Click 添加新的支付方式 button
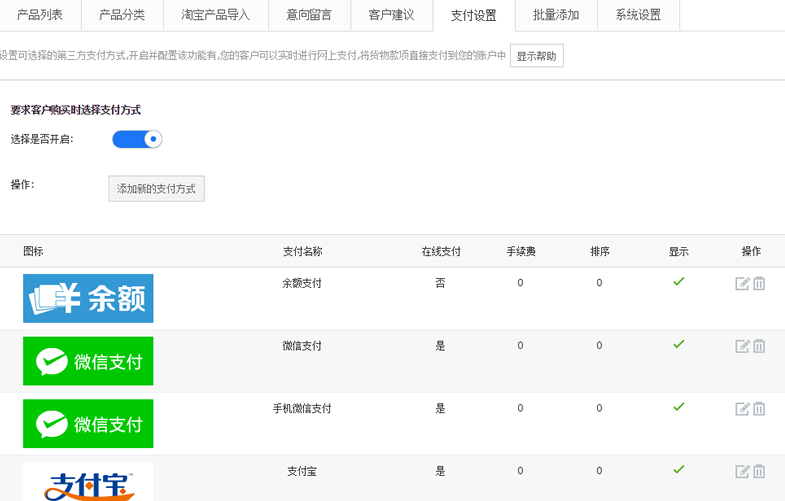The image size is (785, 501). tap(156, 189)
